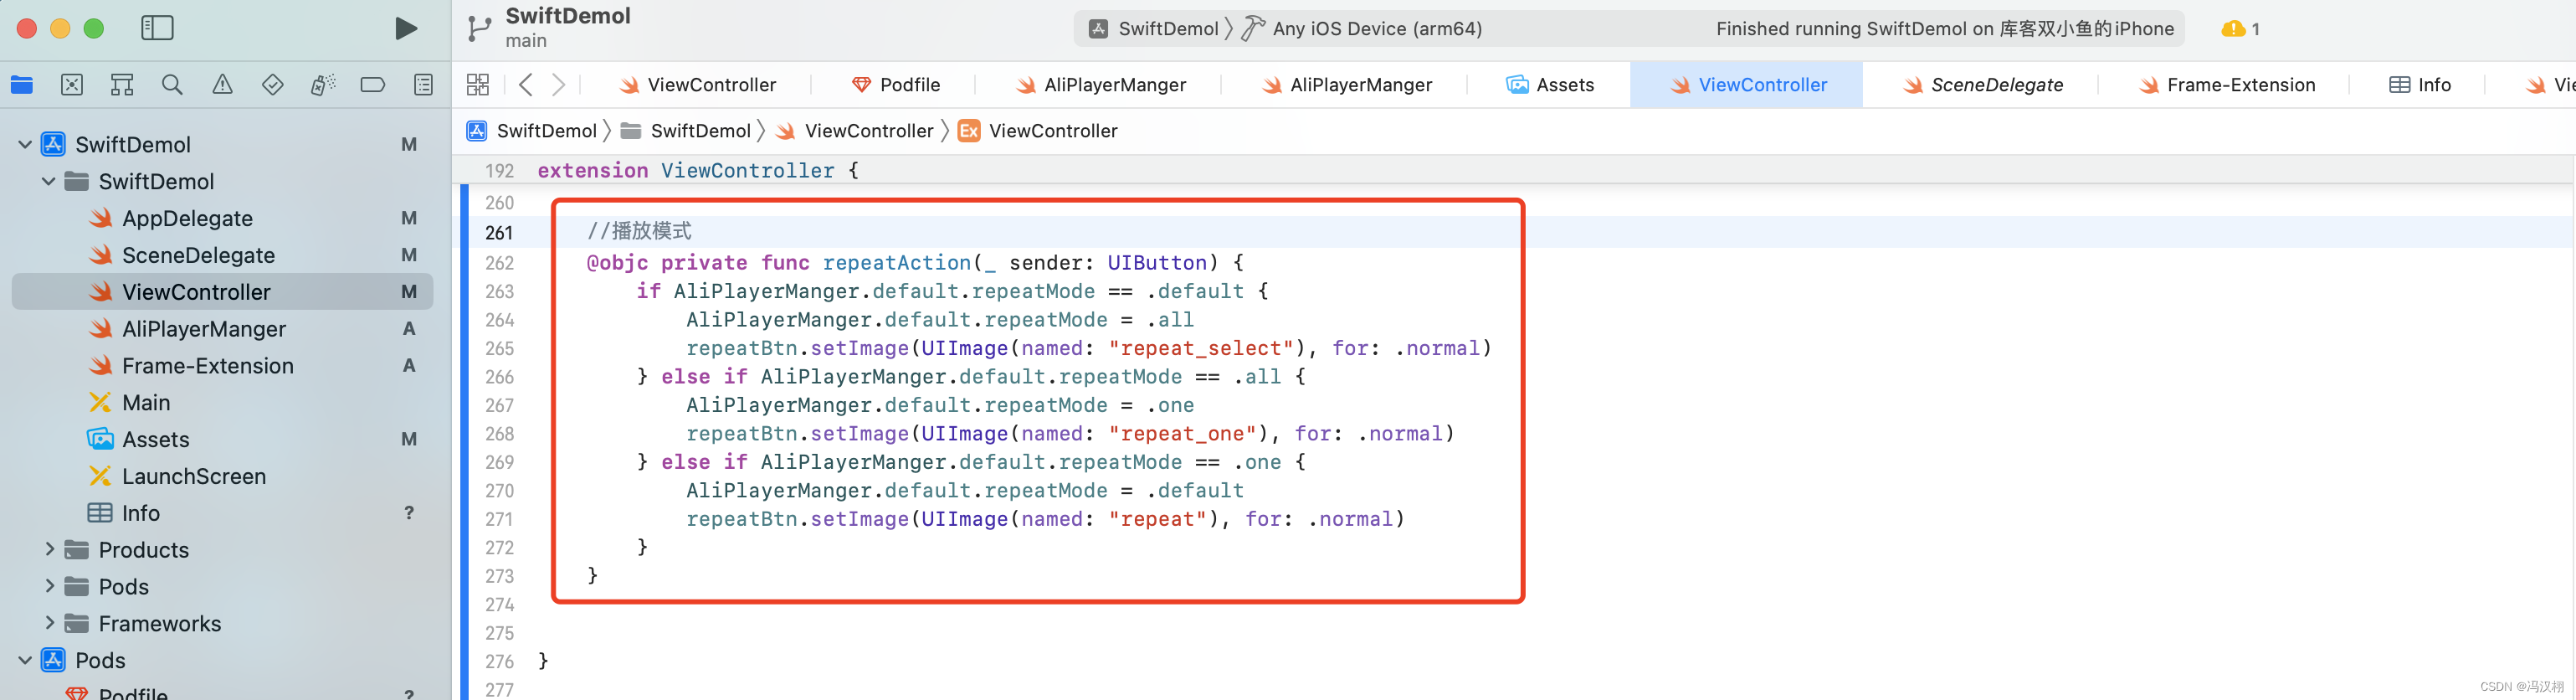Open the Test navigator diamond
2576x700 pixels.
(x=272, y=85)
